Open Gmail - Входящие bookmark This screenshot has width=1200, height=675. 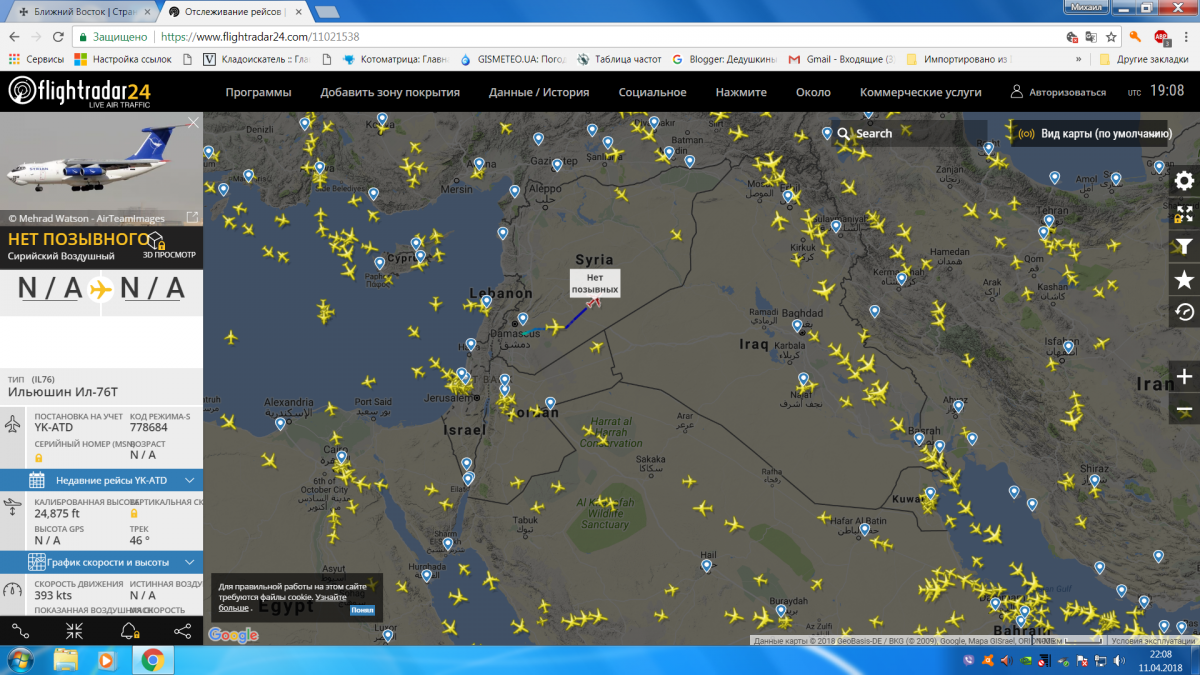click(841, 59)
